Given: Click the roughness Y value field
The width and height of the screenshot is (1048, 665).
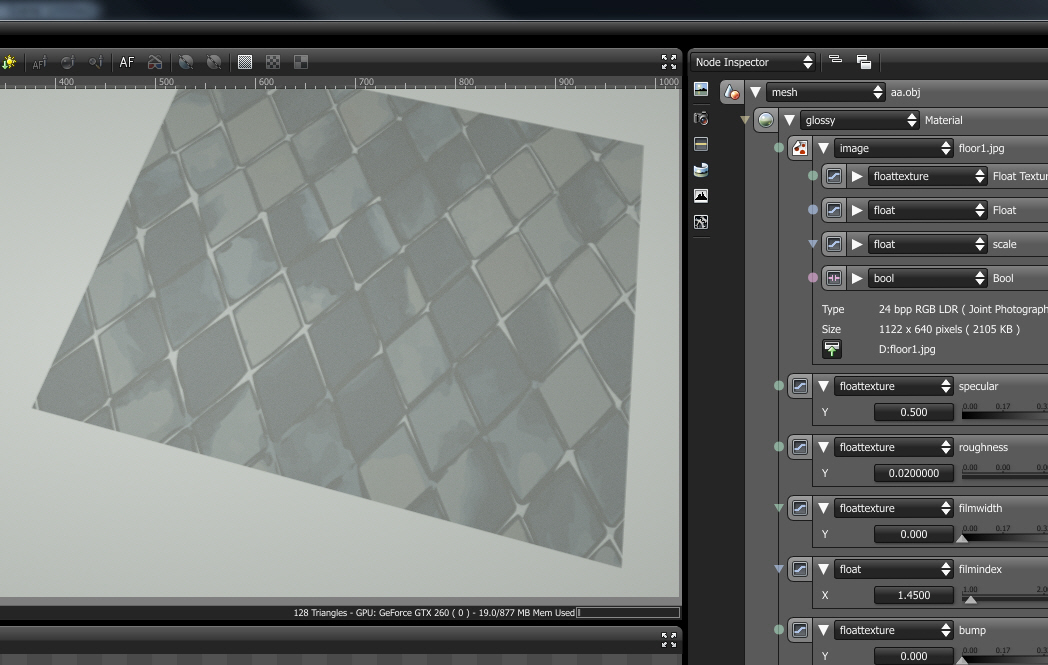Looking at the screenshot, I should (914, 473).
